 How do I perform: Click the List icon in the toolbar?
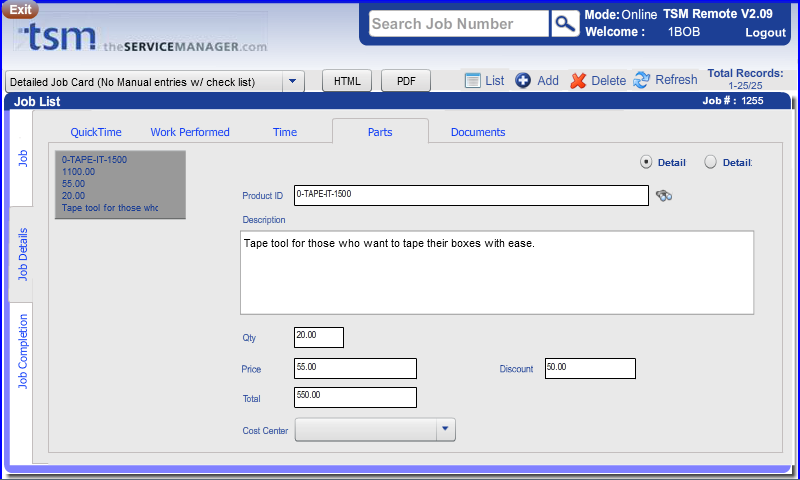(x=472, y=81)
